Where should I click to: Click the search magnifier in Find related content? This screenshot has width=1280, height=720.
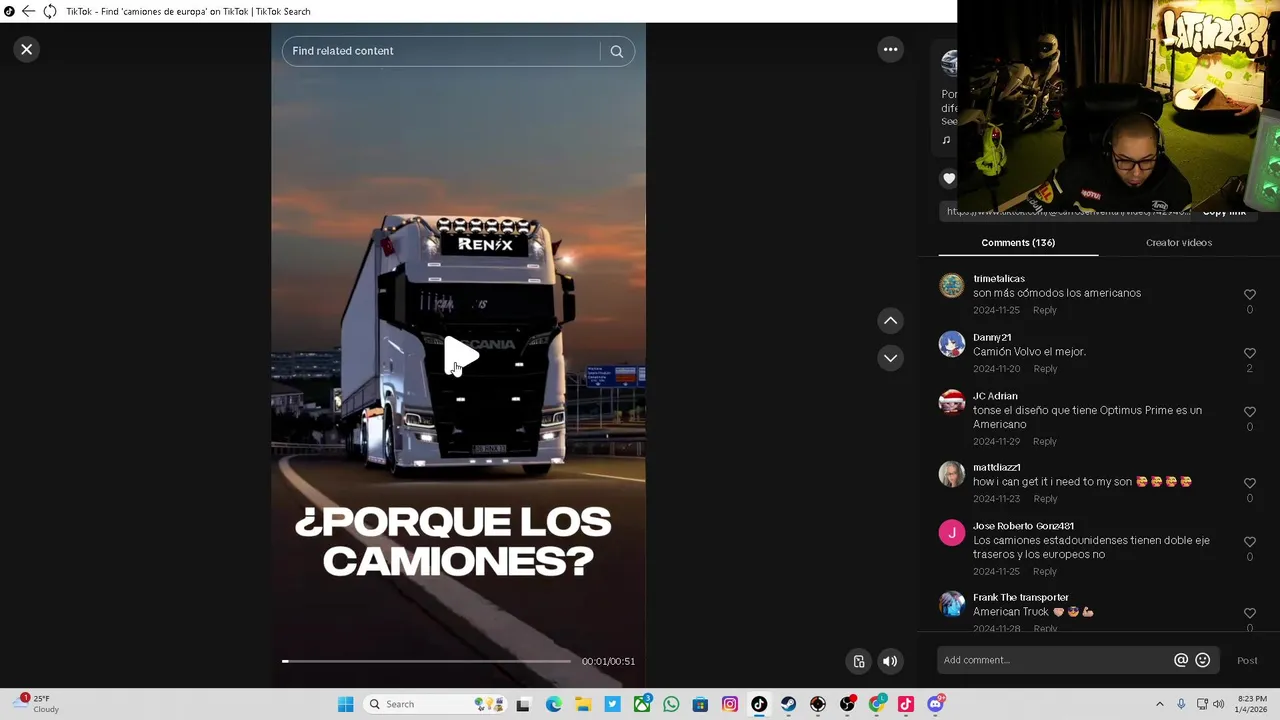pyautogui.click(x=617, y=51)
